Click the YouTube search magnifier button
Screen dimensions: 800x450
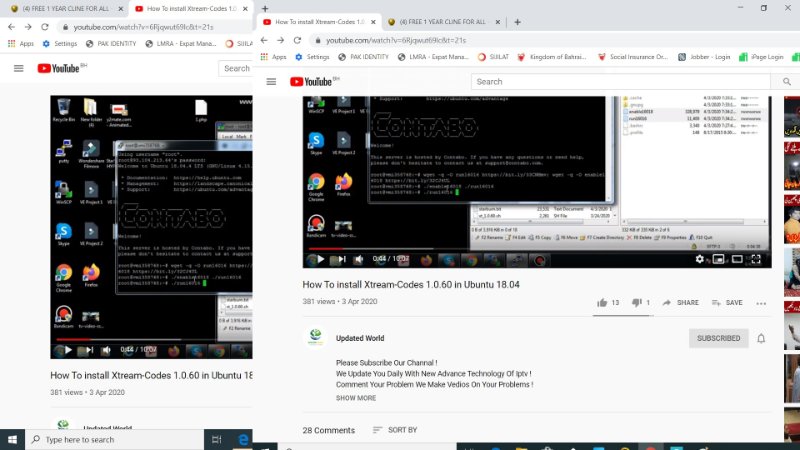[787, 81]
